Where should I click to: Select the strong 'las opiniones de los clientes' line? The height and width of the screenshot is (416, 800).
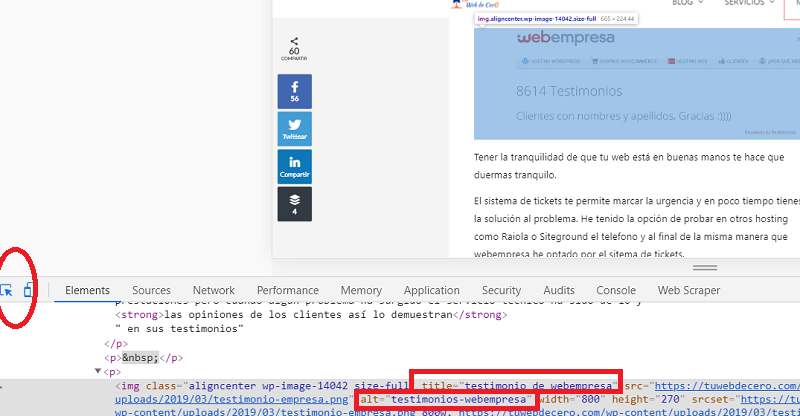tap(311, 314)
